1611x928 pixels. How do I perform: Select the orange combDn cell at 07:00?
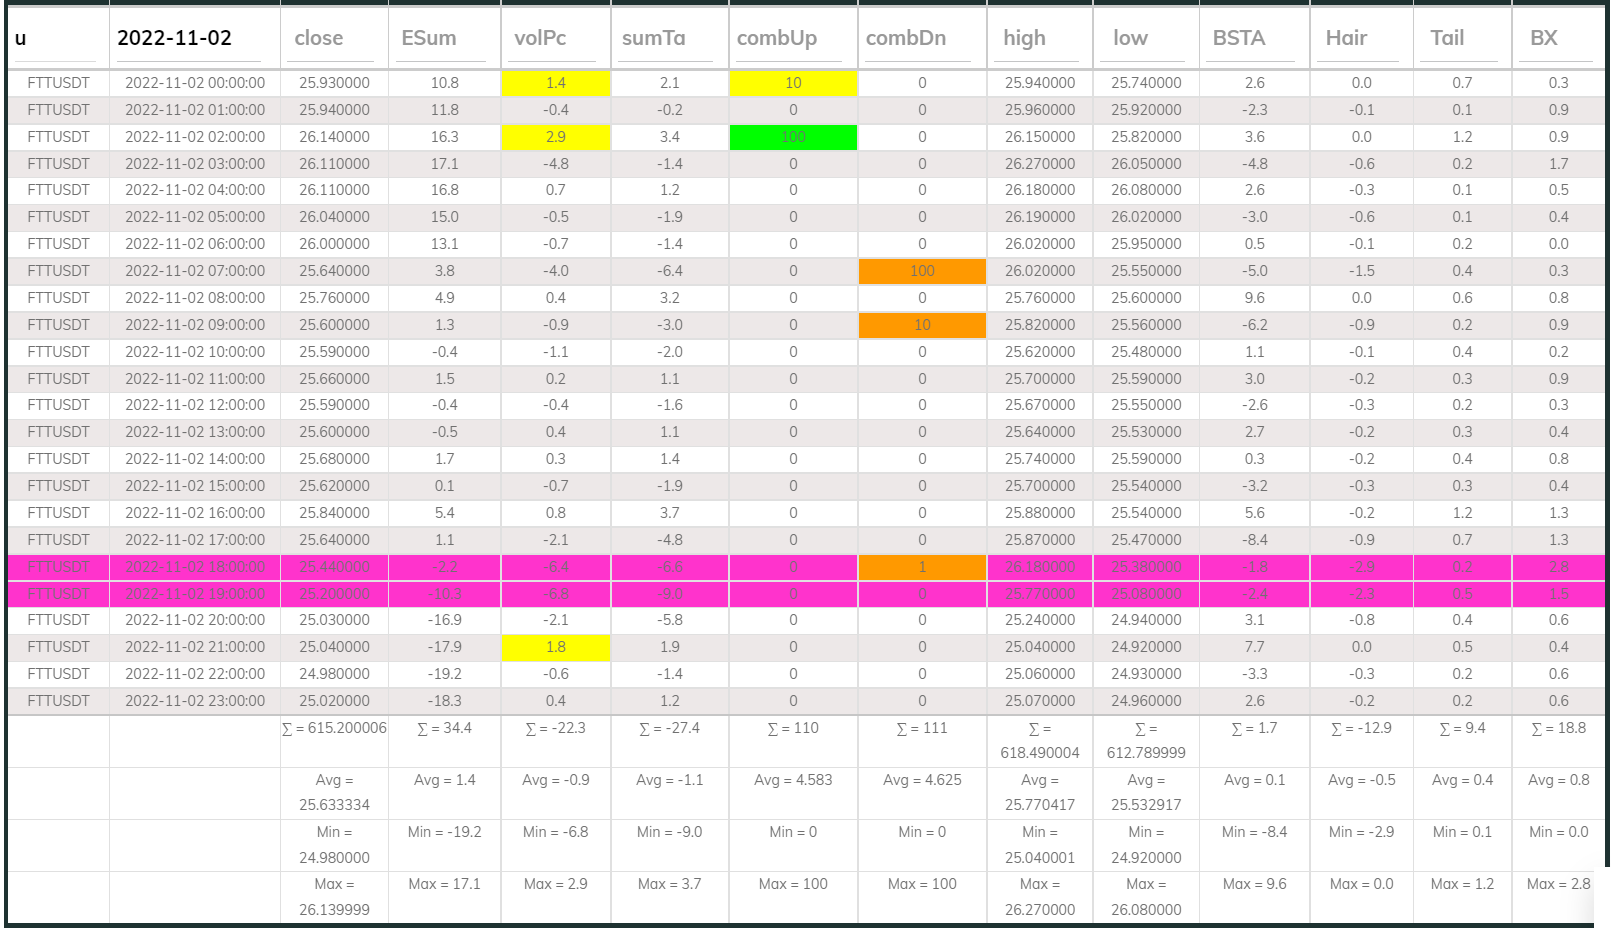coord(921,270)
